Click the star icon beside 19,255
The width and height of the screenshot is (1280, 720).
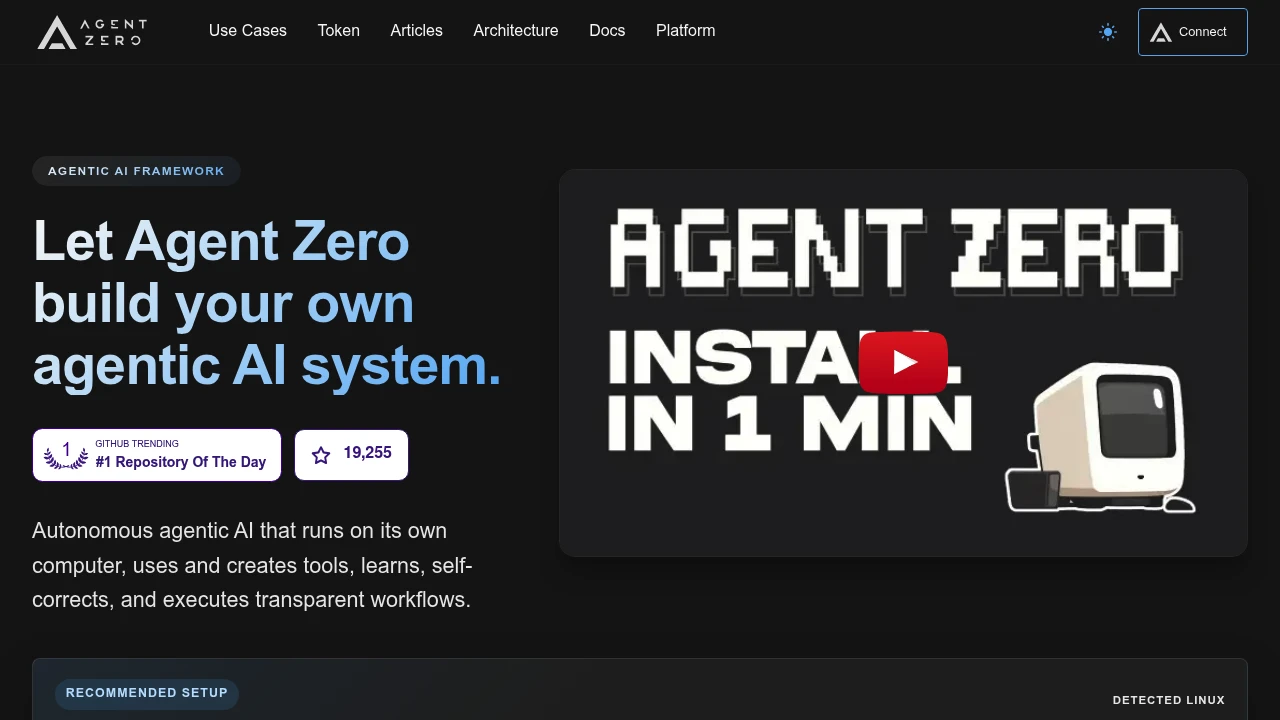[x=321, y=455]
